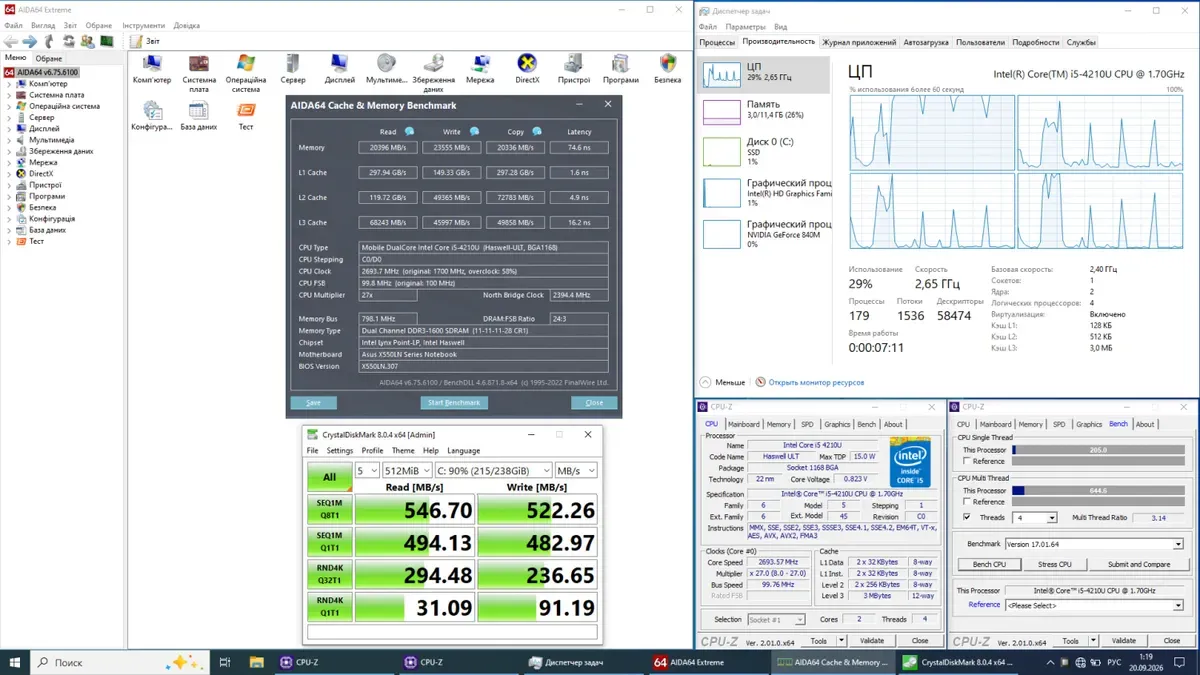Click the info bubble next to Read
The height and width of the screenshot is (675, 1200).
click(x=407, y=132)
